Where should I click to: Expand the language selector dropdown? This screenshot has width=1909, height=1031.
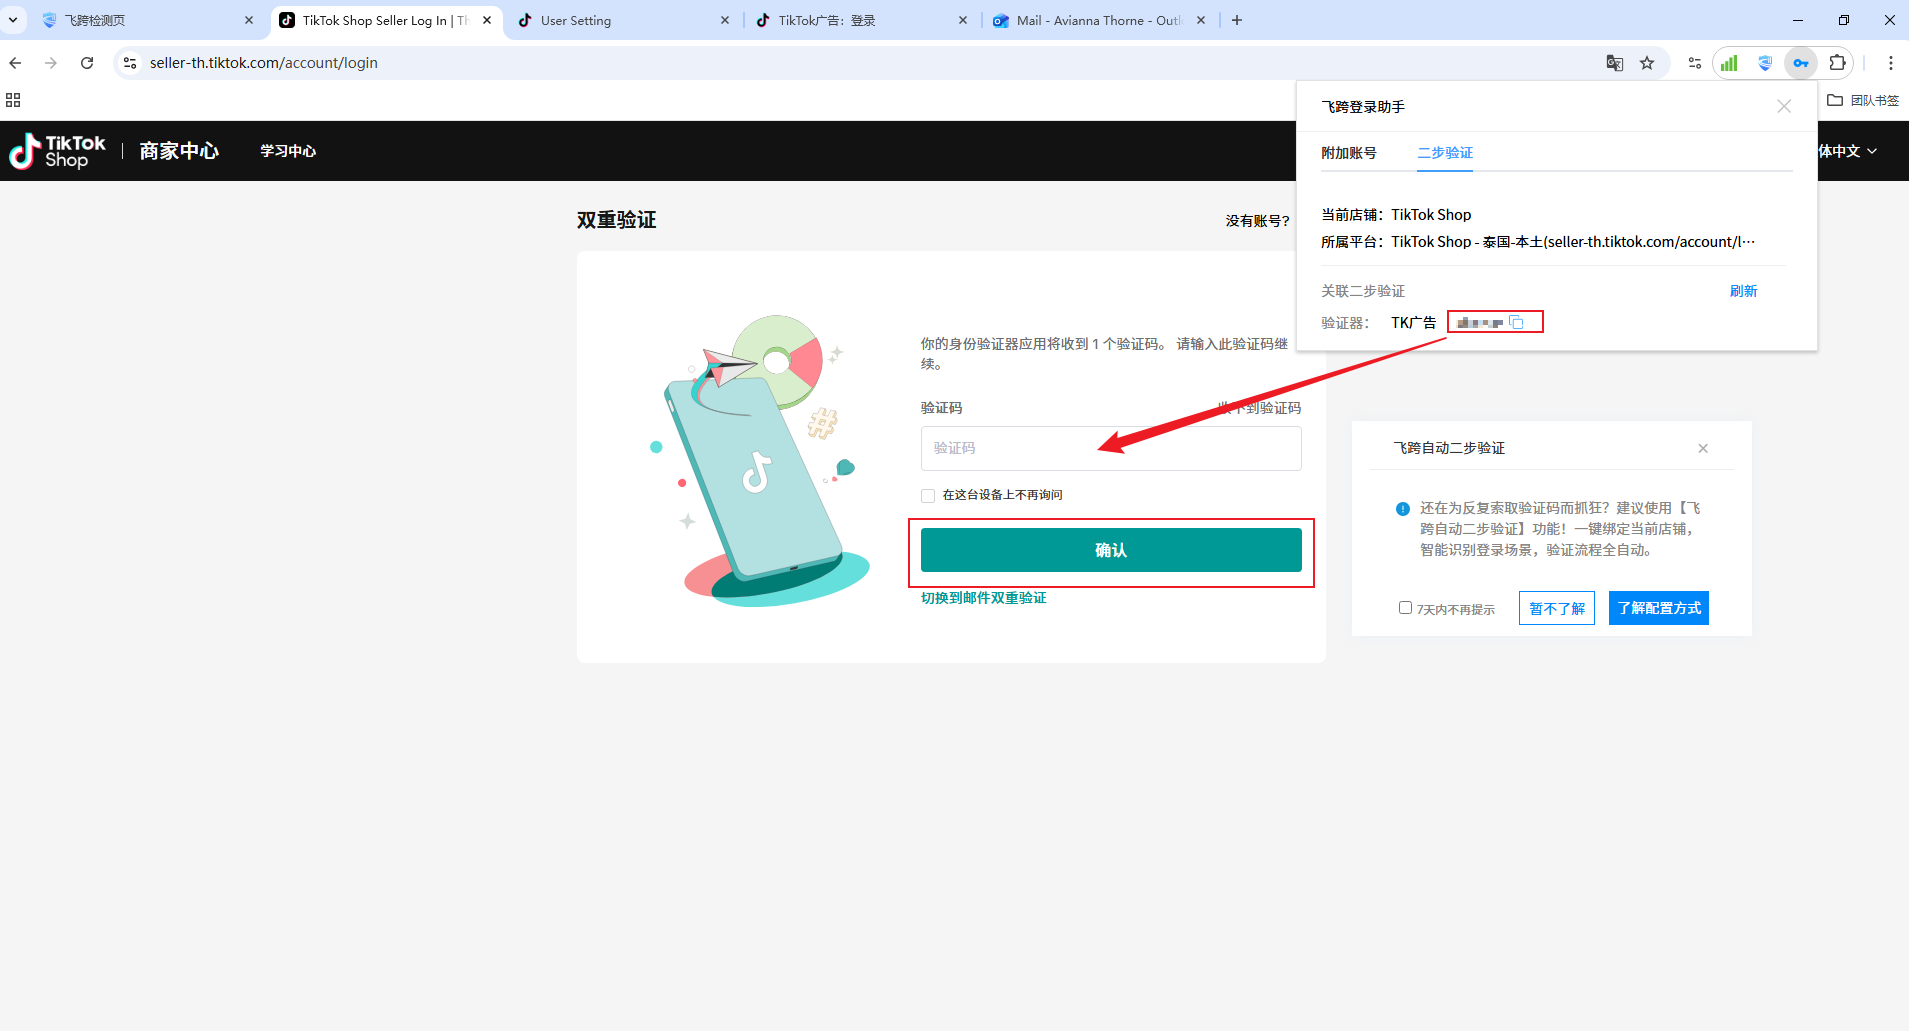pyautogui.click(x=1847, y=151)
